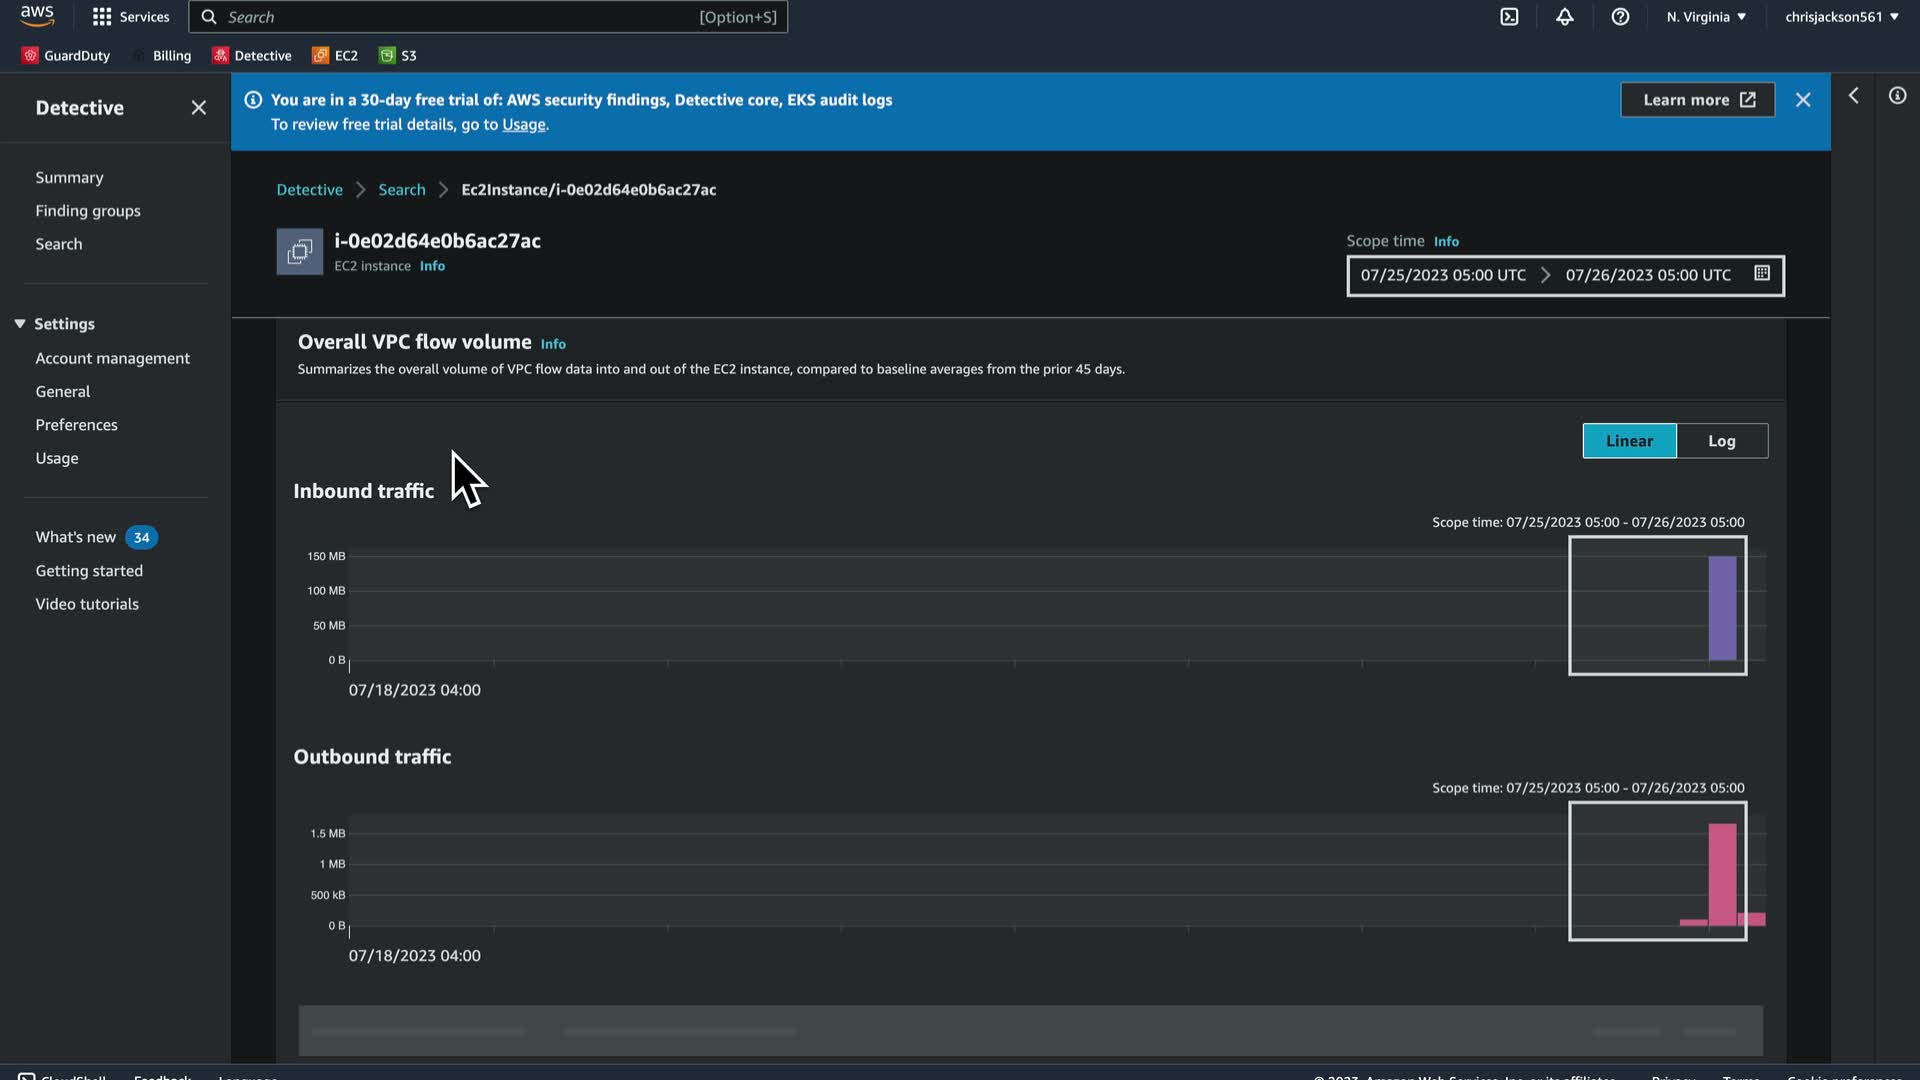Expand the chrisjackson561 account menu
The image size is (1920, 1080).
click(1841, 17)
